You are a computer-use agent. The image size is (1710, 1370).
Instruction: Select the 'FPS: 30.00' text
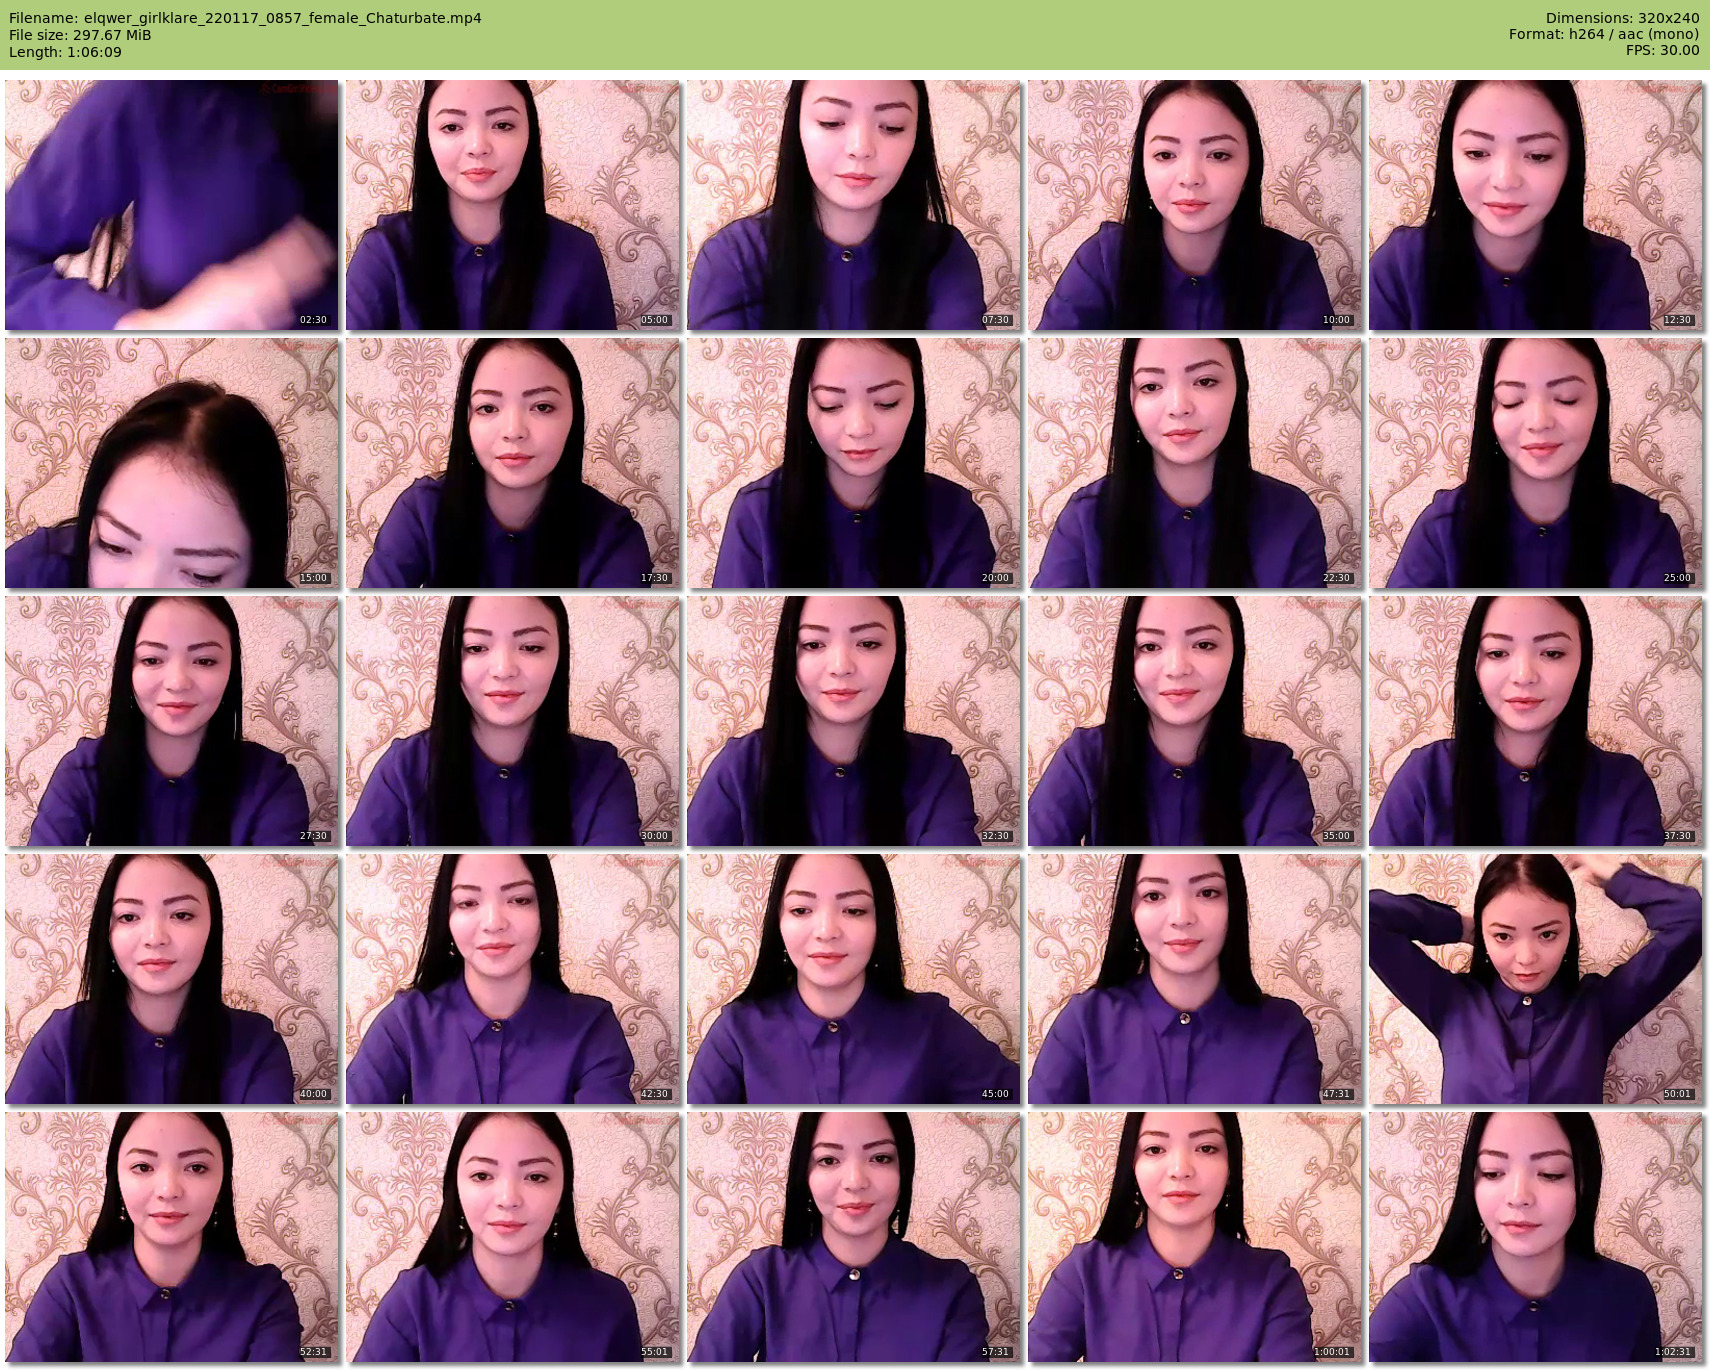pyautogui.click(x=1663, y=51)
